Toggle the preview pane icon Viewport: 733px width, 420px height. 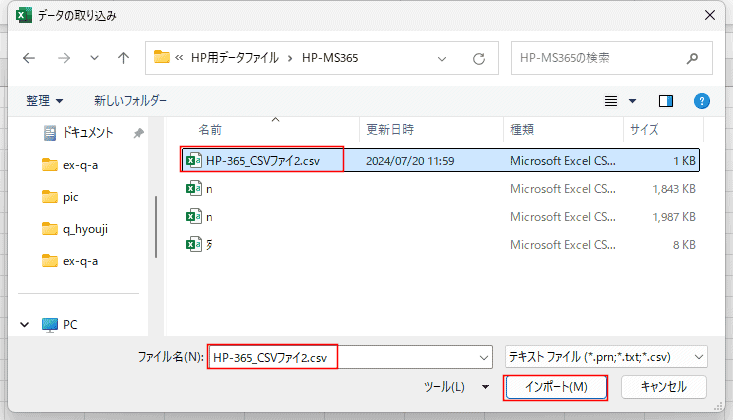click(667, 101)
